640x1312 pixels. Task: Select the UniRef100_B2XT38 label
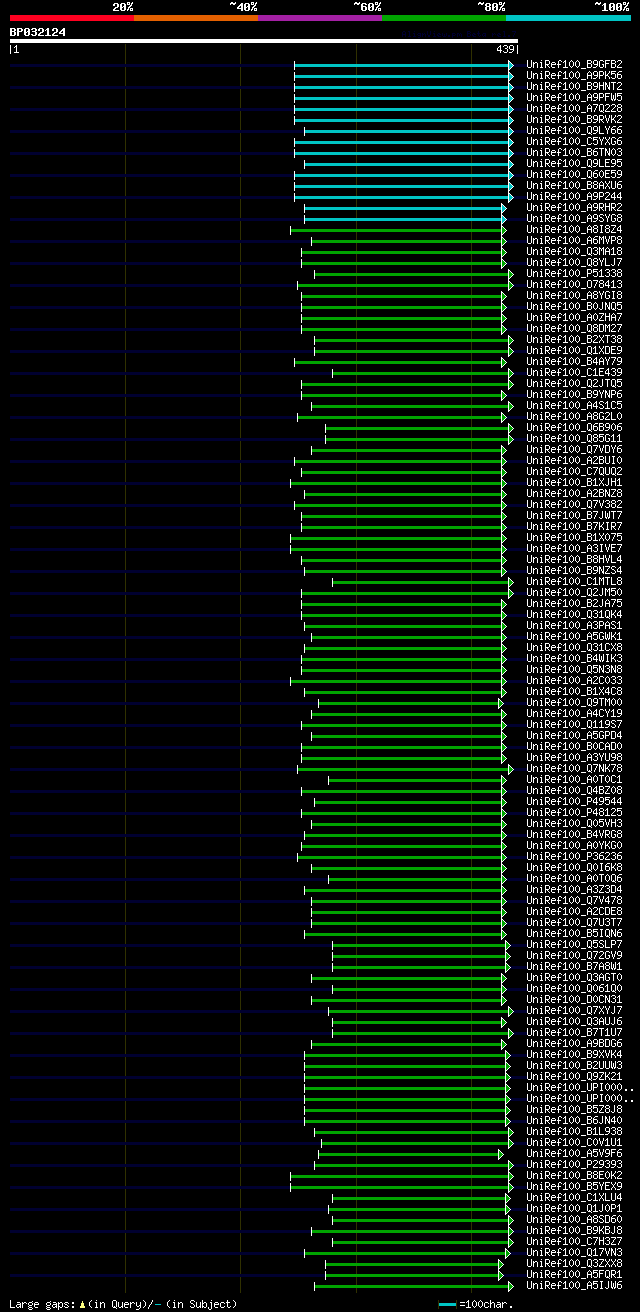[x=574, y=340]
